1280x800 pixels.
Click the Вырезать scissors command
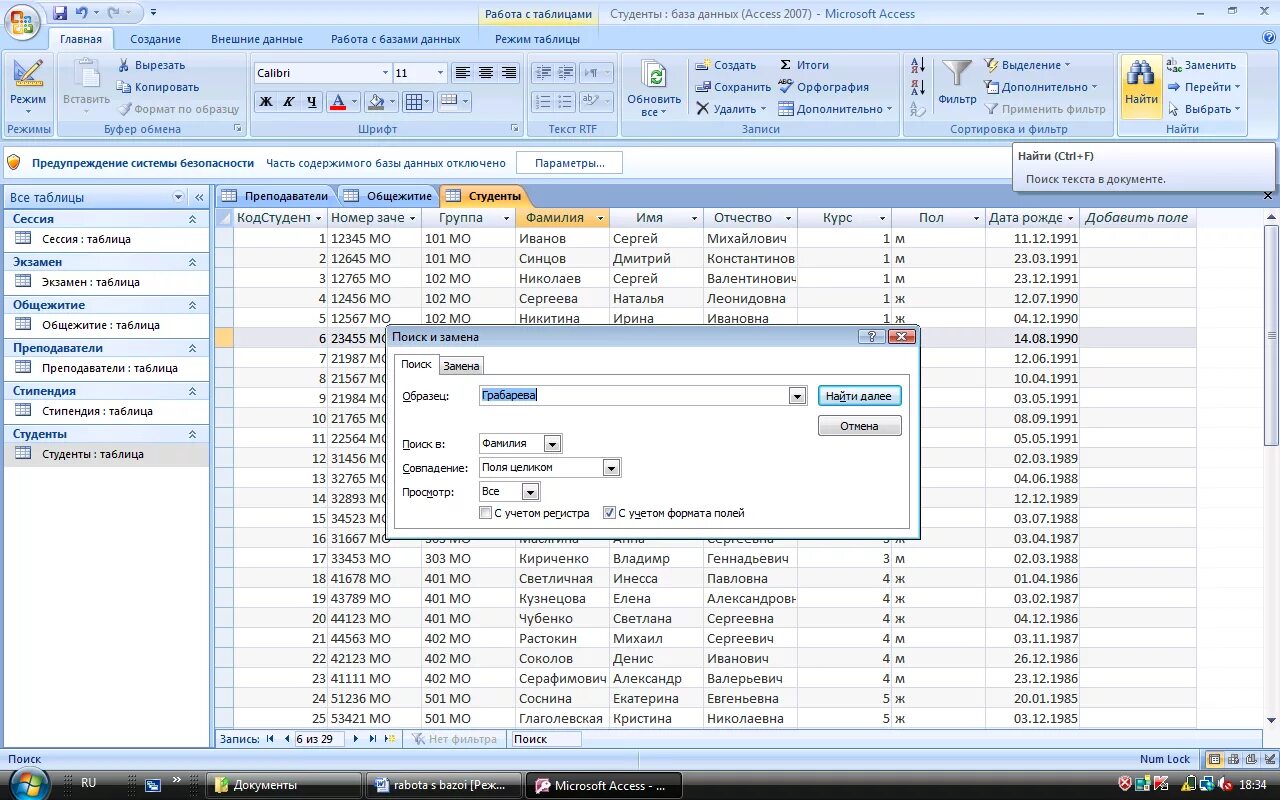(x=151, y=65)
